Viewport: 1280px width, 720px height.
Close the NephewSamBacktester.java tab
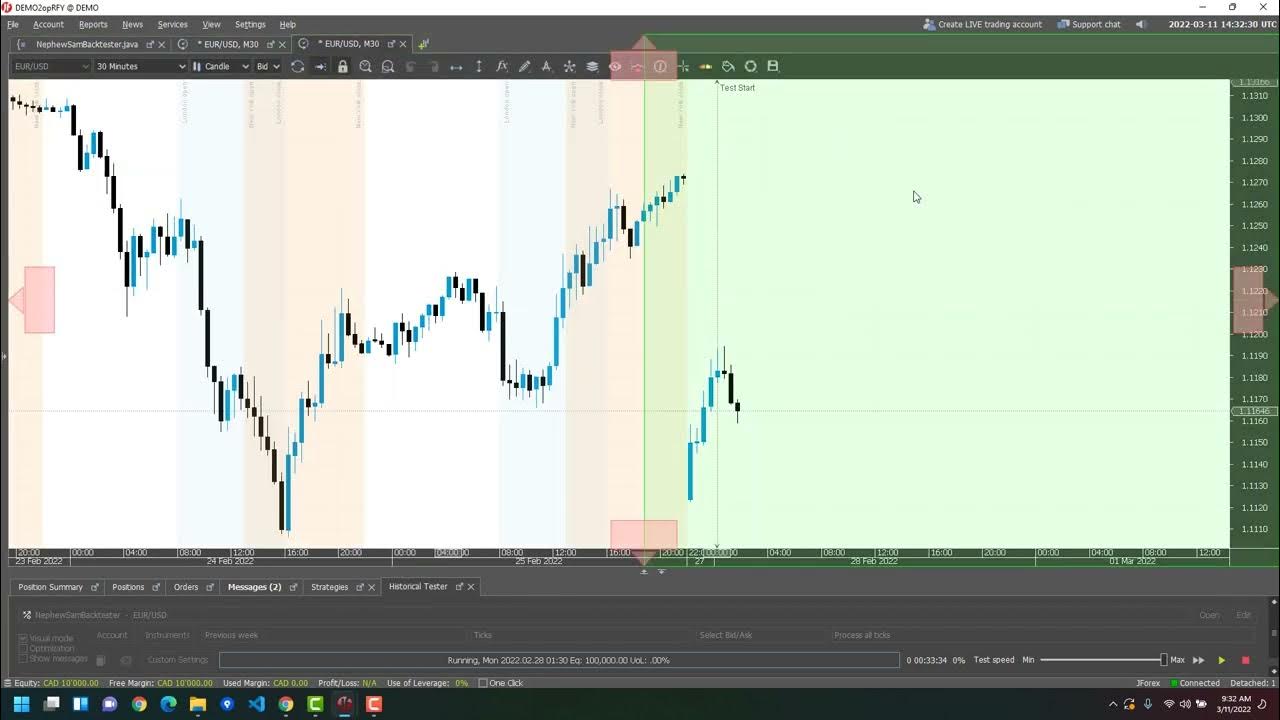click(162, 44)
